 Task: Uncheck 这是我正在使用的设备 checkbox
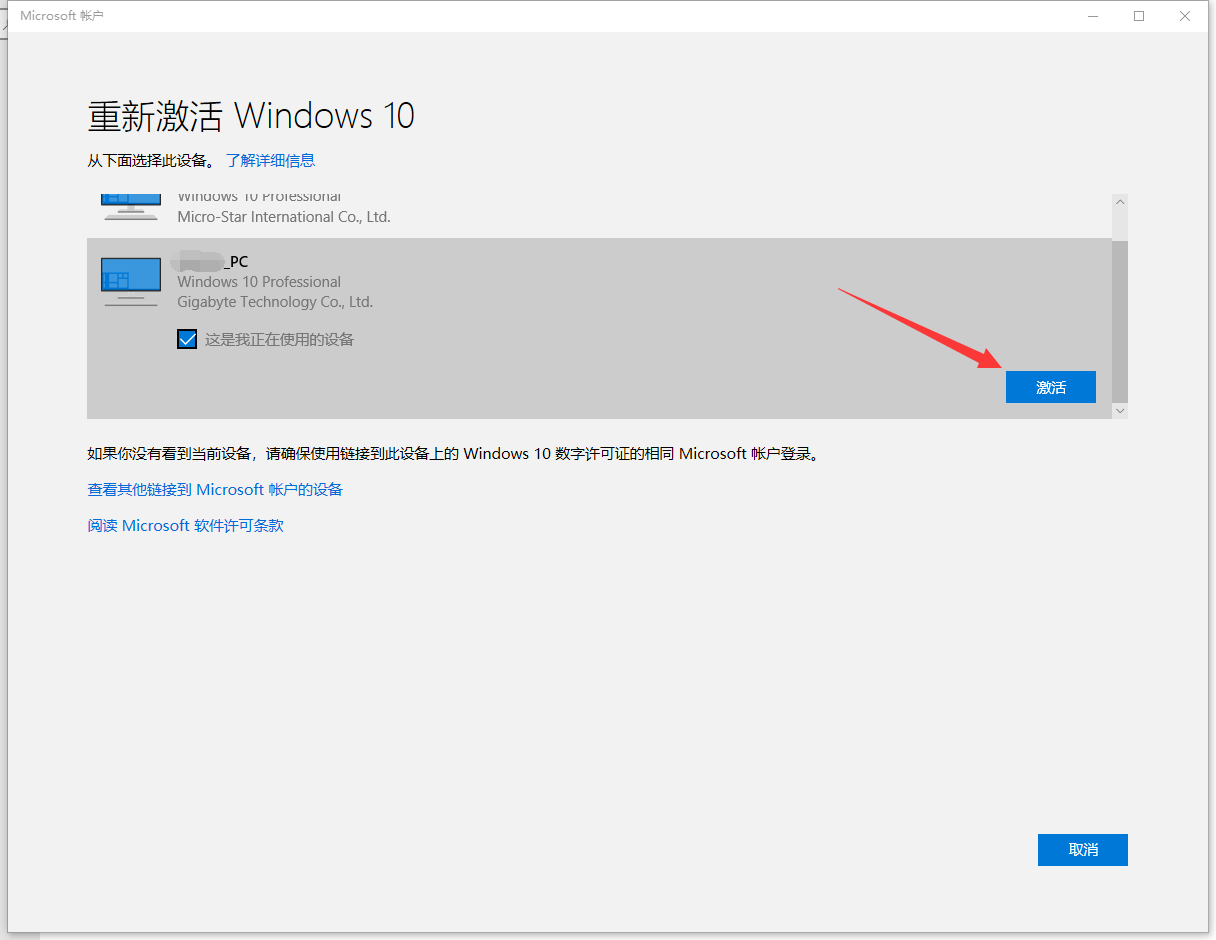click(187, 339)
